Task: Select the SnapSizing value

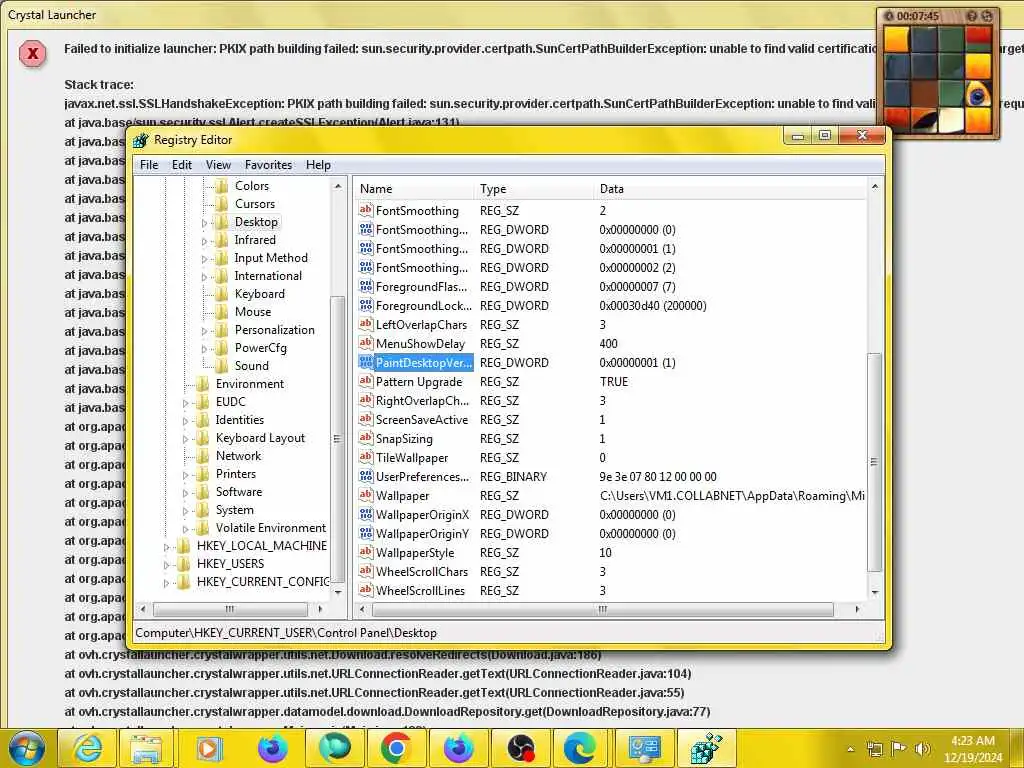Action: pos(404,438)
